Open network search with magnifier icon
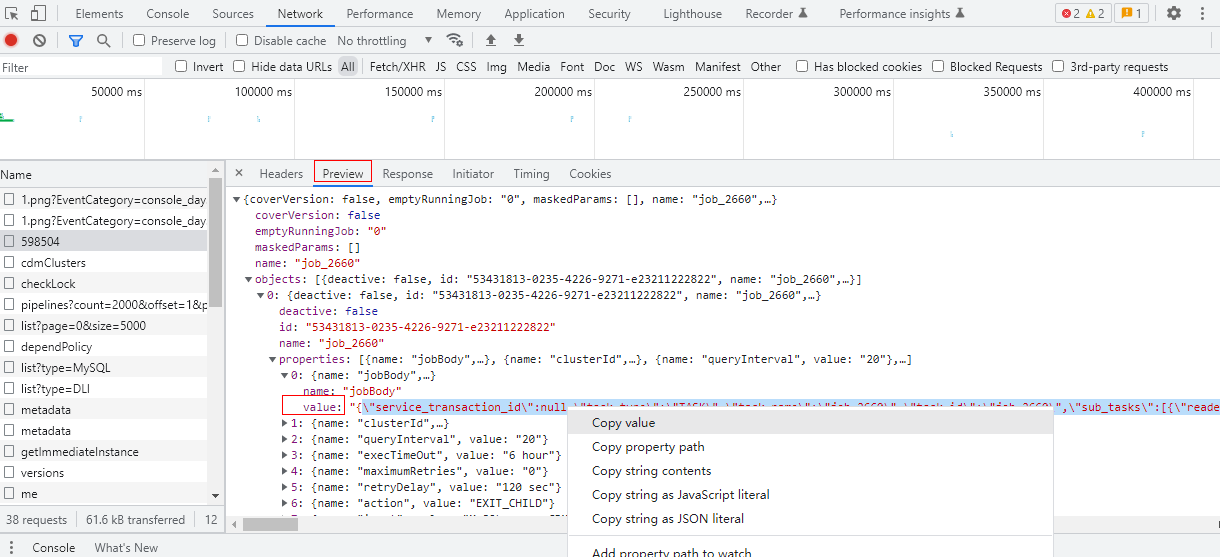The height and width of the screenshot is (557, 1220). click(103, 41)
